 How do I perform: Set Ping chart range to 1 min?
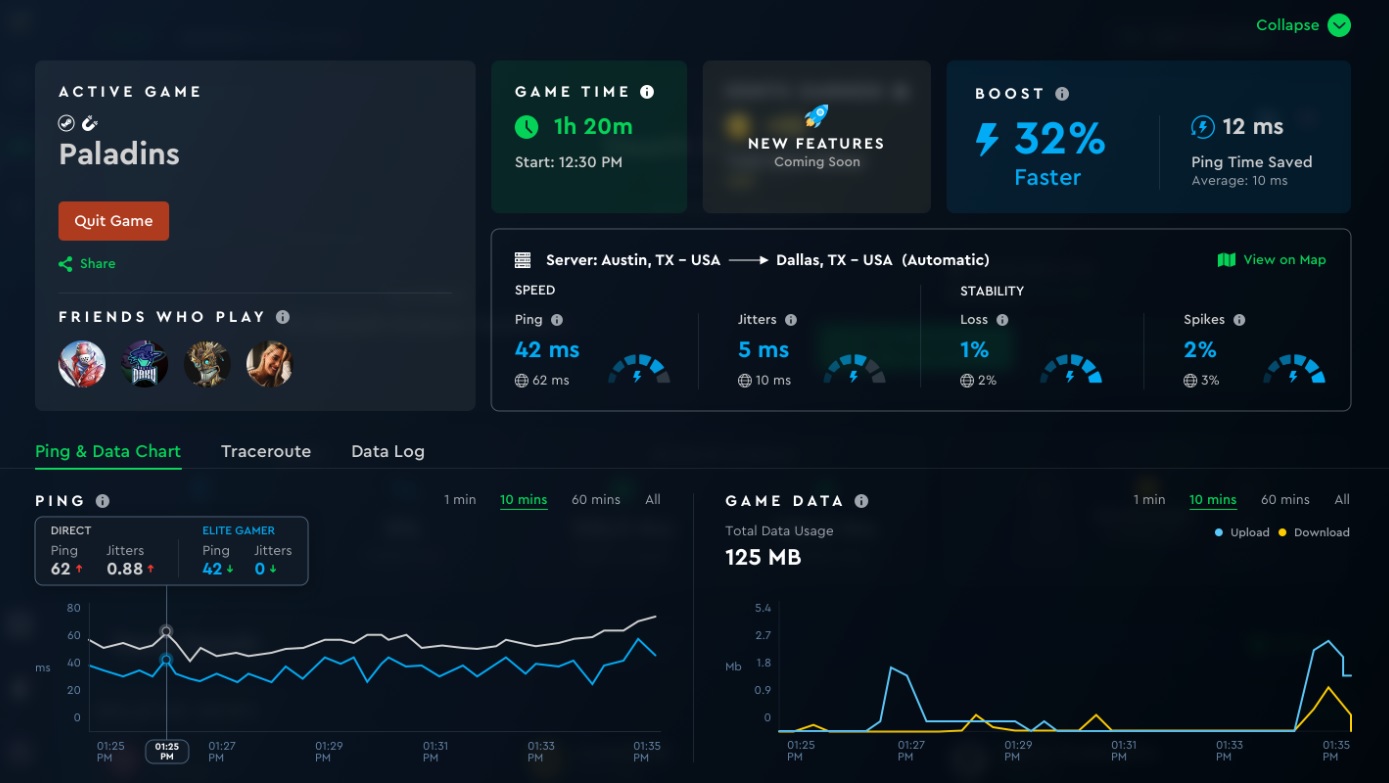(460, 500)
